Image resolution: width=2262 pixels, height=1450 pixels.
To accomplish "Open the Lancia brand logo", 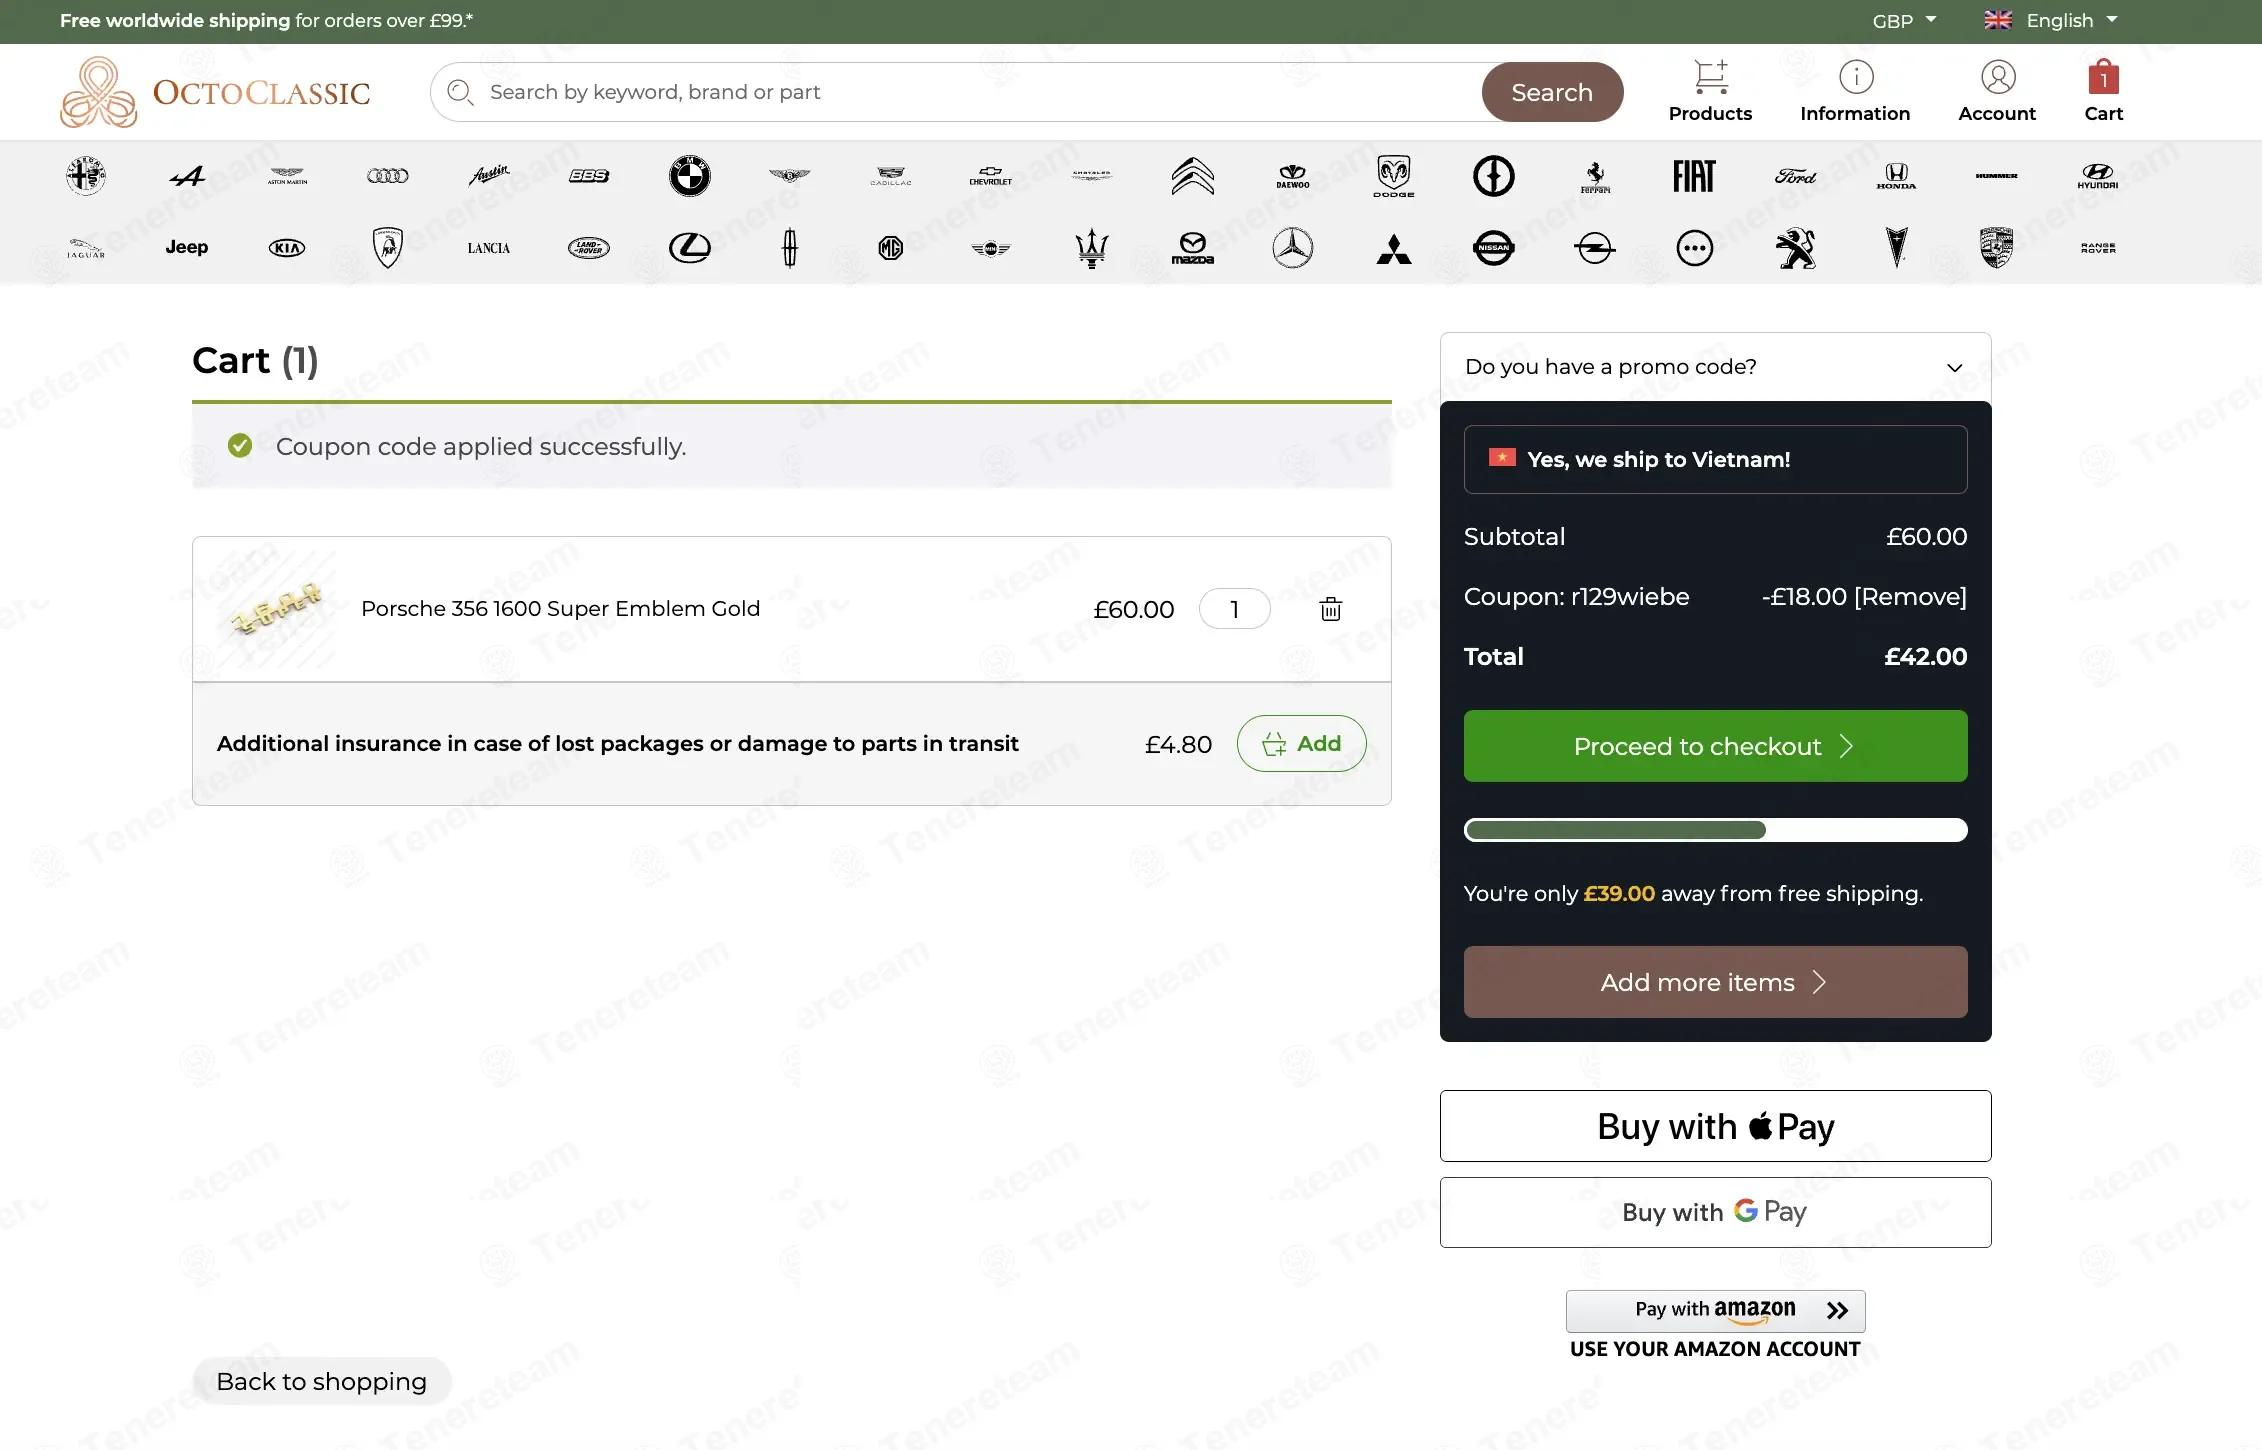I will coord(488,248).
